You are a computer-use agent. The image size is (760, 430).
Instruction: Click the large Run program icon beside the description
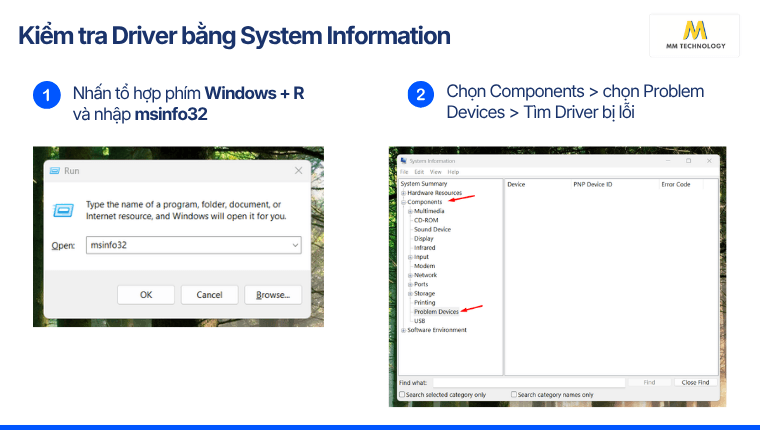pos(63,210)
